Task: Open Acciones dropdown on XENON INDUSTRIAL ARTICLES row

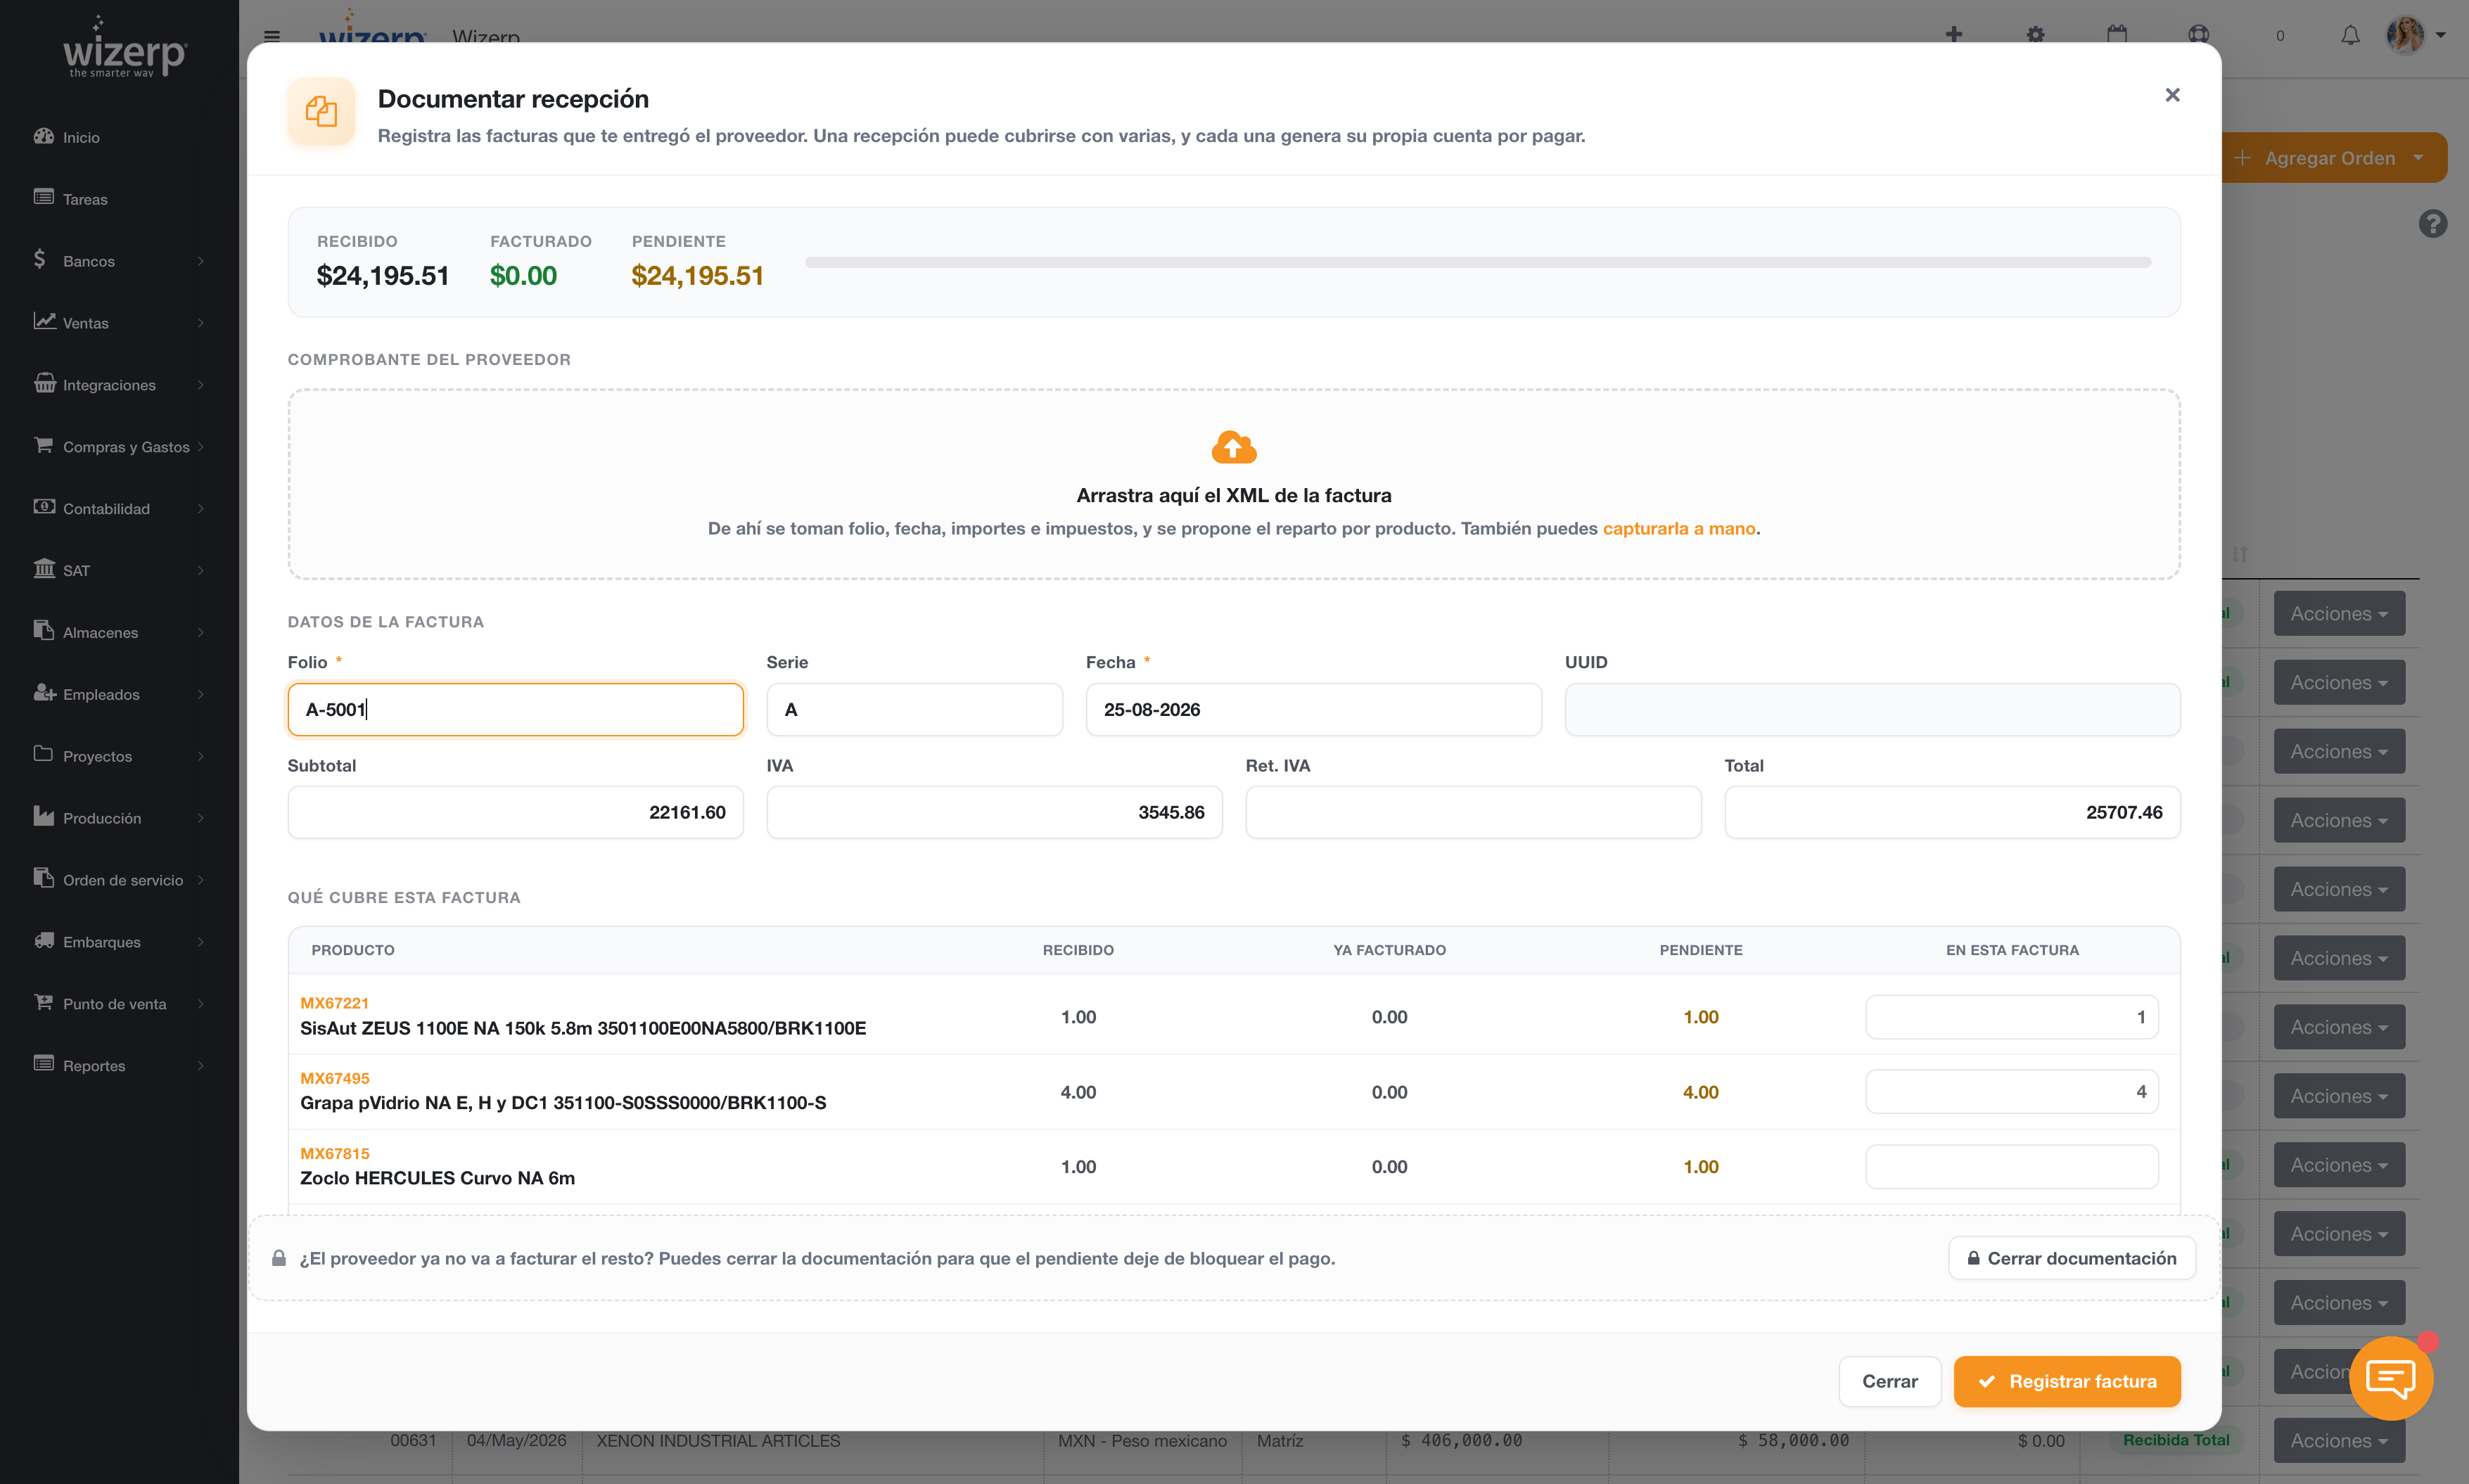Action: [2339, 1440]
